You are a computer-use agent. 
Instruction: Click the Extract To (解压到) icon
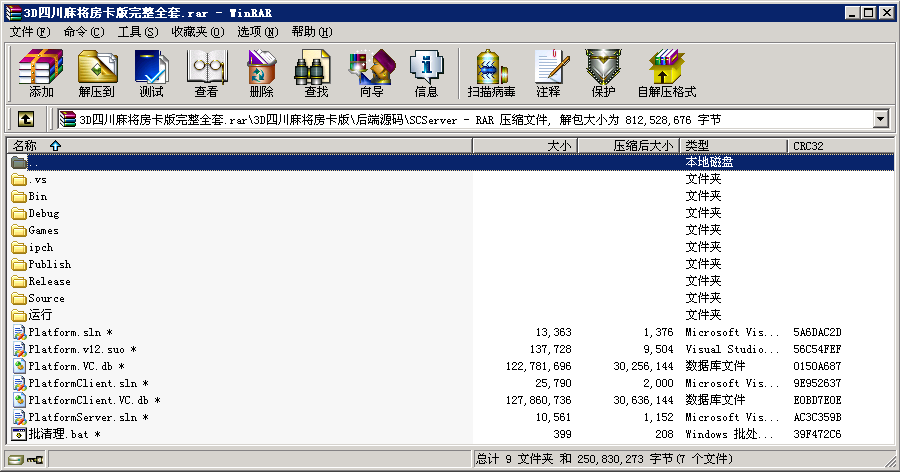(96, 74)
